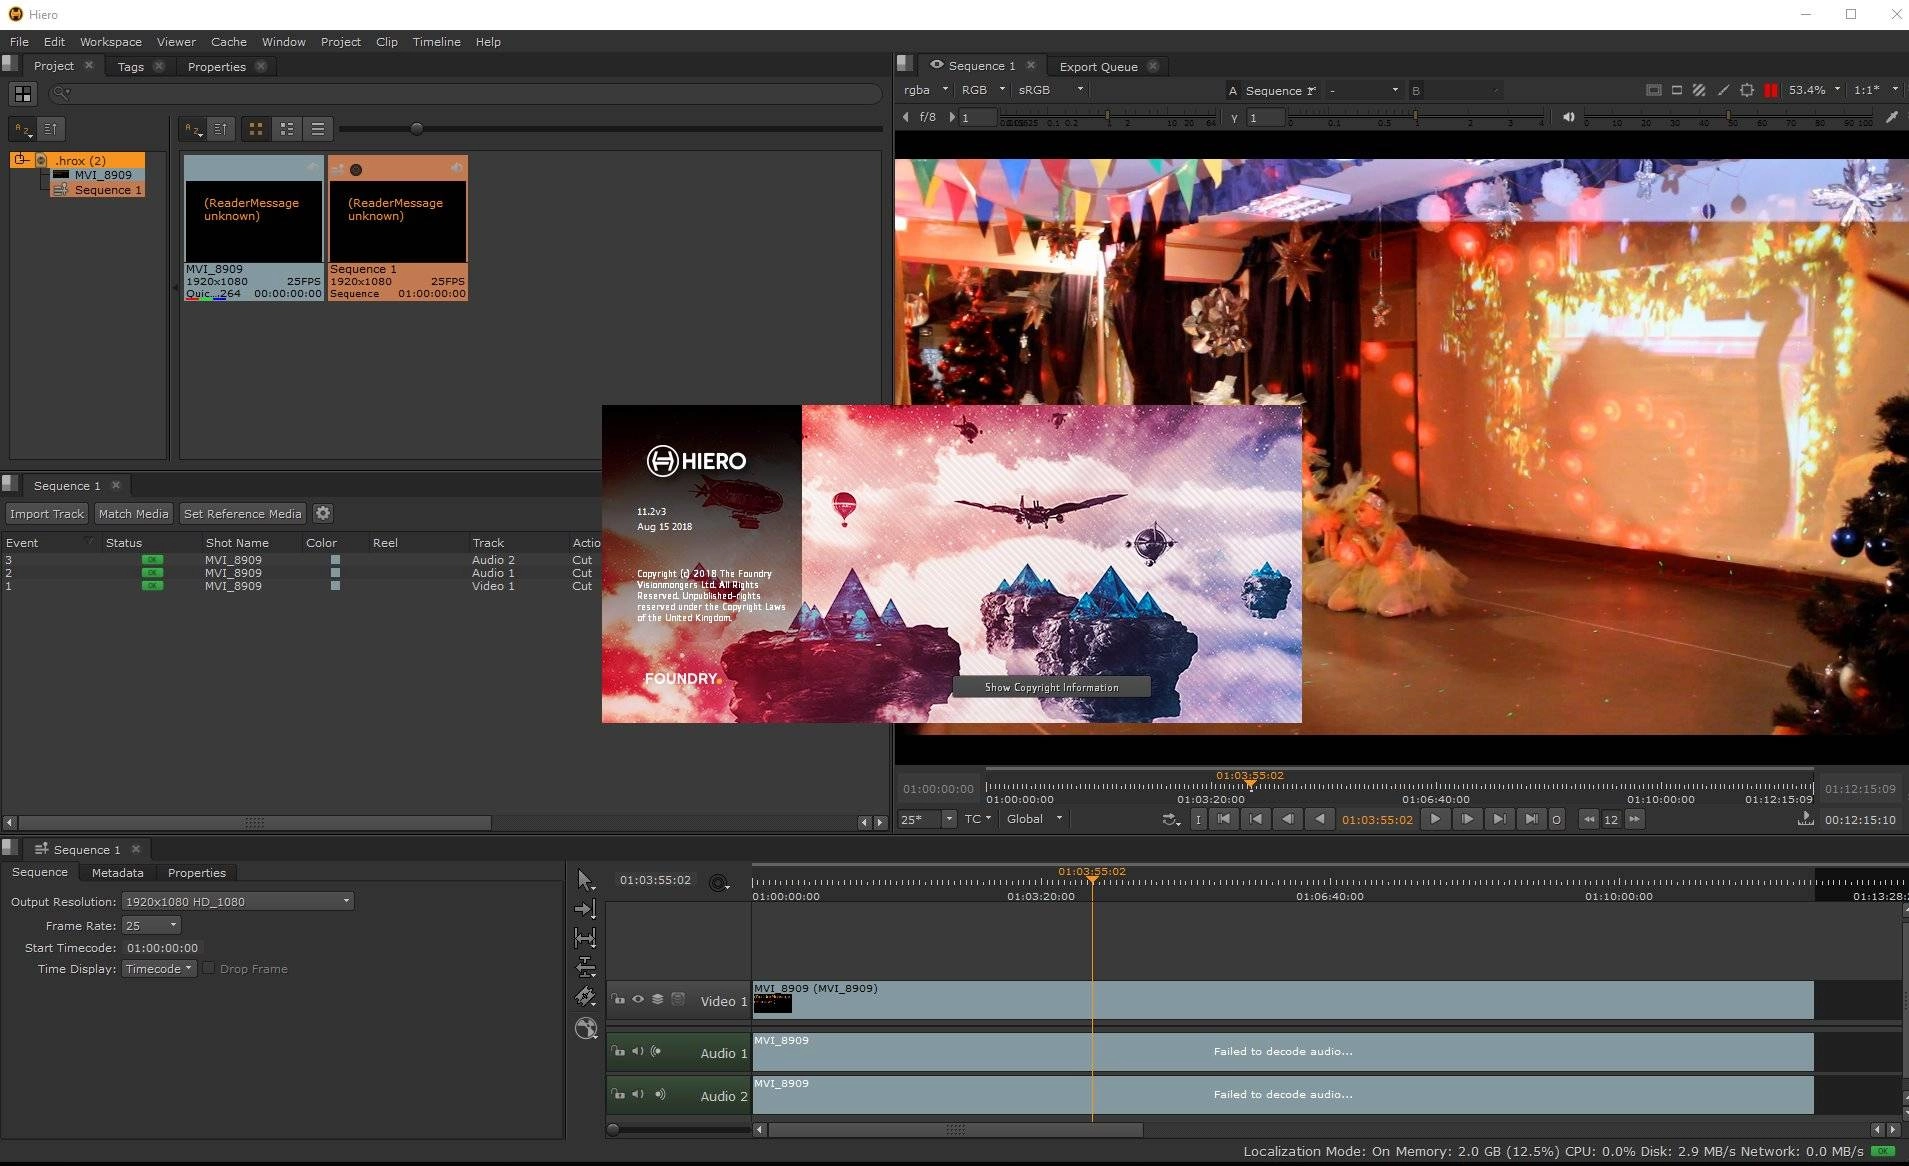This screenshot has width=1909, height=1166.
Task: Select the Razor cut tool
Action: click(586, 997)
